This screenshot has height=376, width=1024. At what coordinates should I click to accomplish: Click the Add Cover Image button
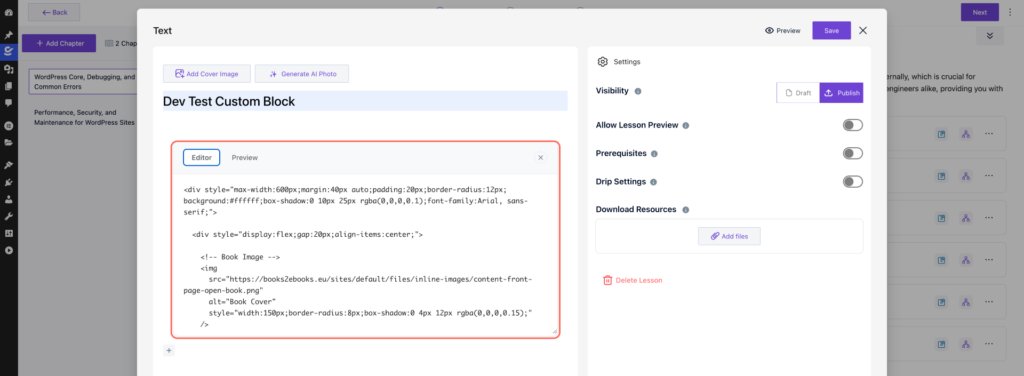[207, 74]
